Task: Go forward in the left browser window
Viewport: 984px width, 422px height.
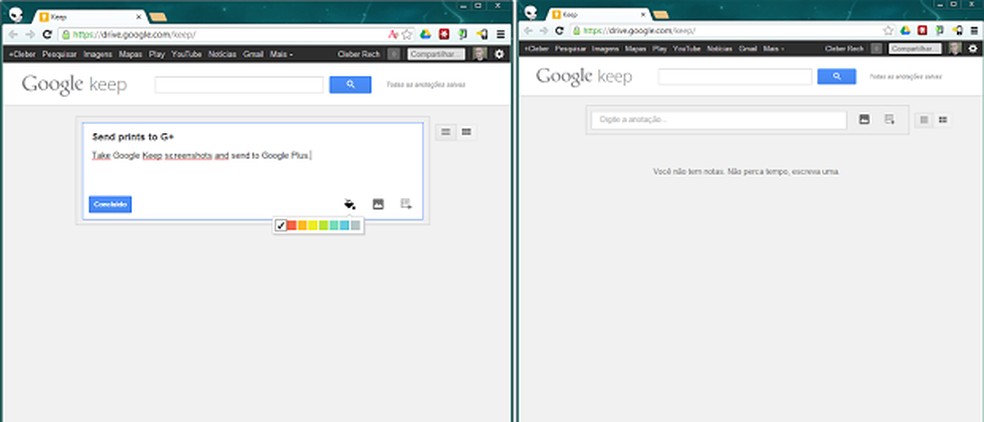Action: tap(29, 35)
